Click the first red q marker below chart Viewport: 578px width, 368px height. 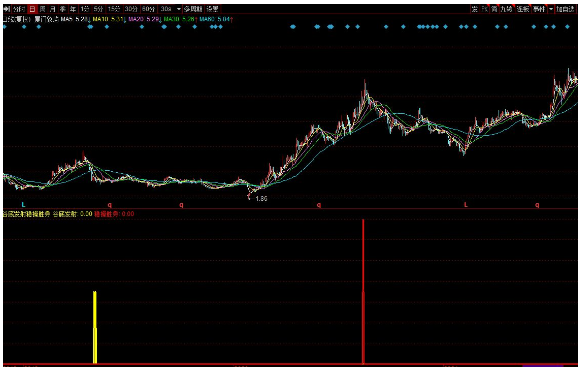[109, 205]
